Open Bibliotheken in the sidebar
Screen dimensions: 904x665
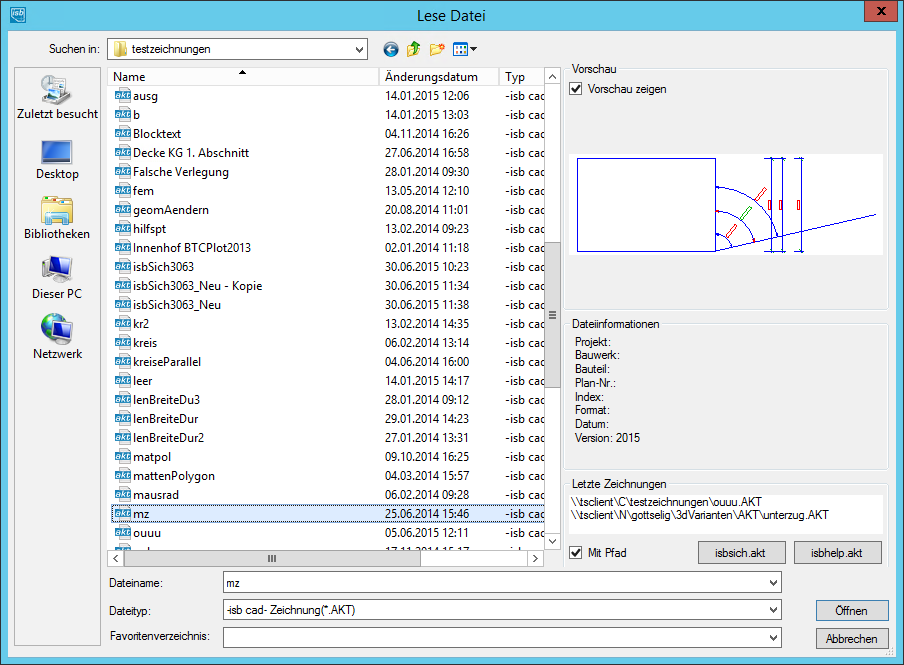57,218
